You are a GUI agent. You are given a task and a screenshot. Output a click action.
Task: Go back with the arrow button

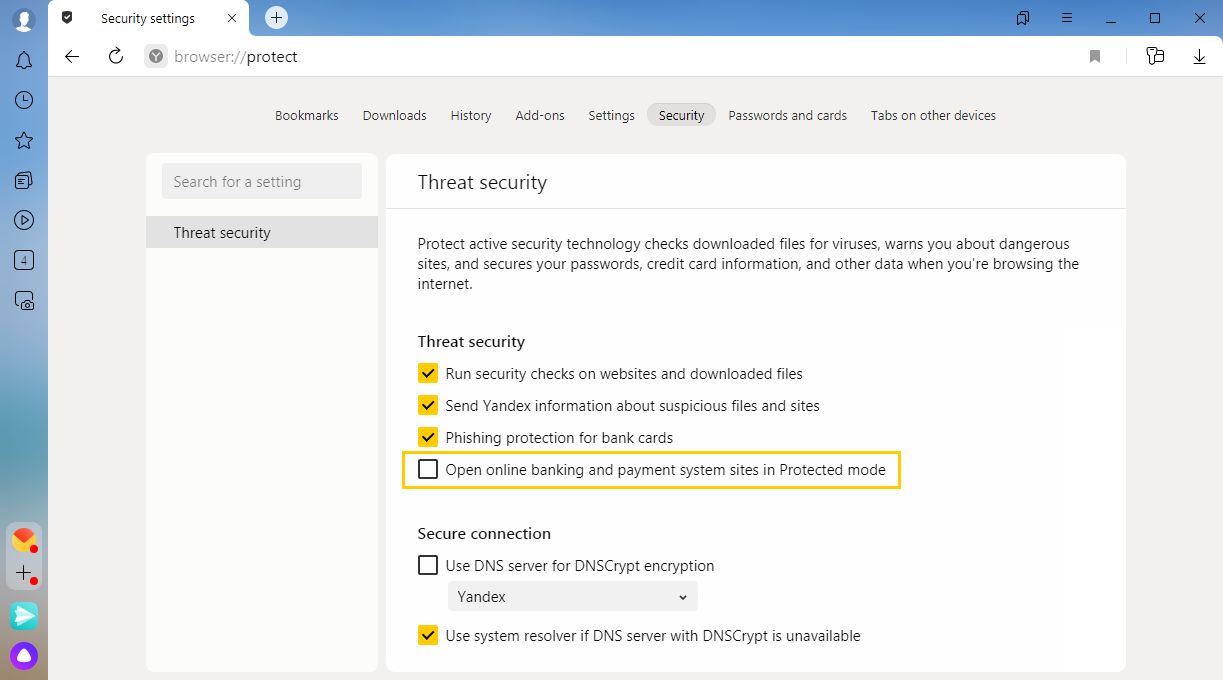[x=72, y=57]
